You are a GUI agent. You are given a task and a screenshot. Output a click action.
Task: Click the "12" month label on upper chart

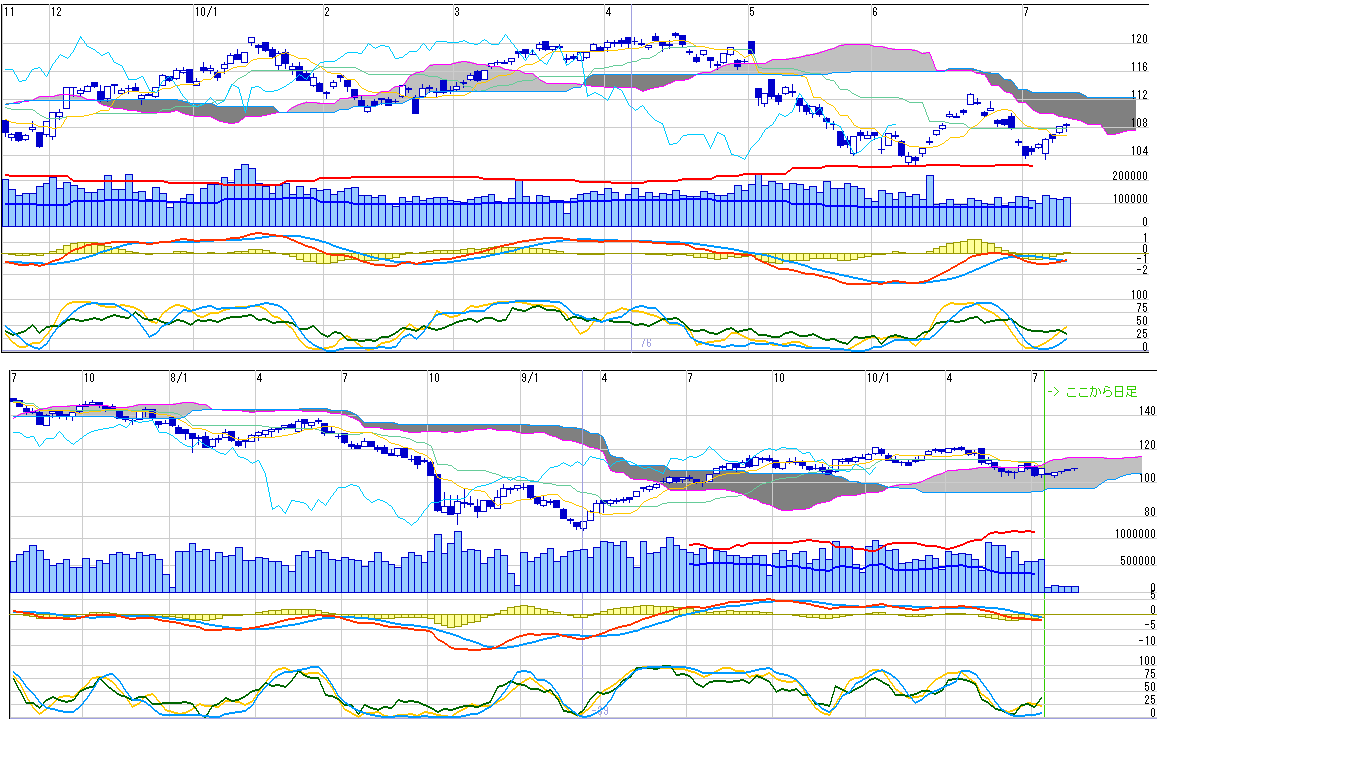pos(56,12)
